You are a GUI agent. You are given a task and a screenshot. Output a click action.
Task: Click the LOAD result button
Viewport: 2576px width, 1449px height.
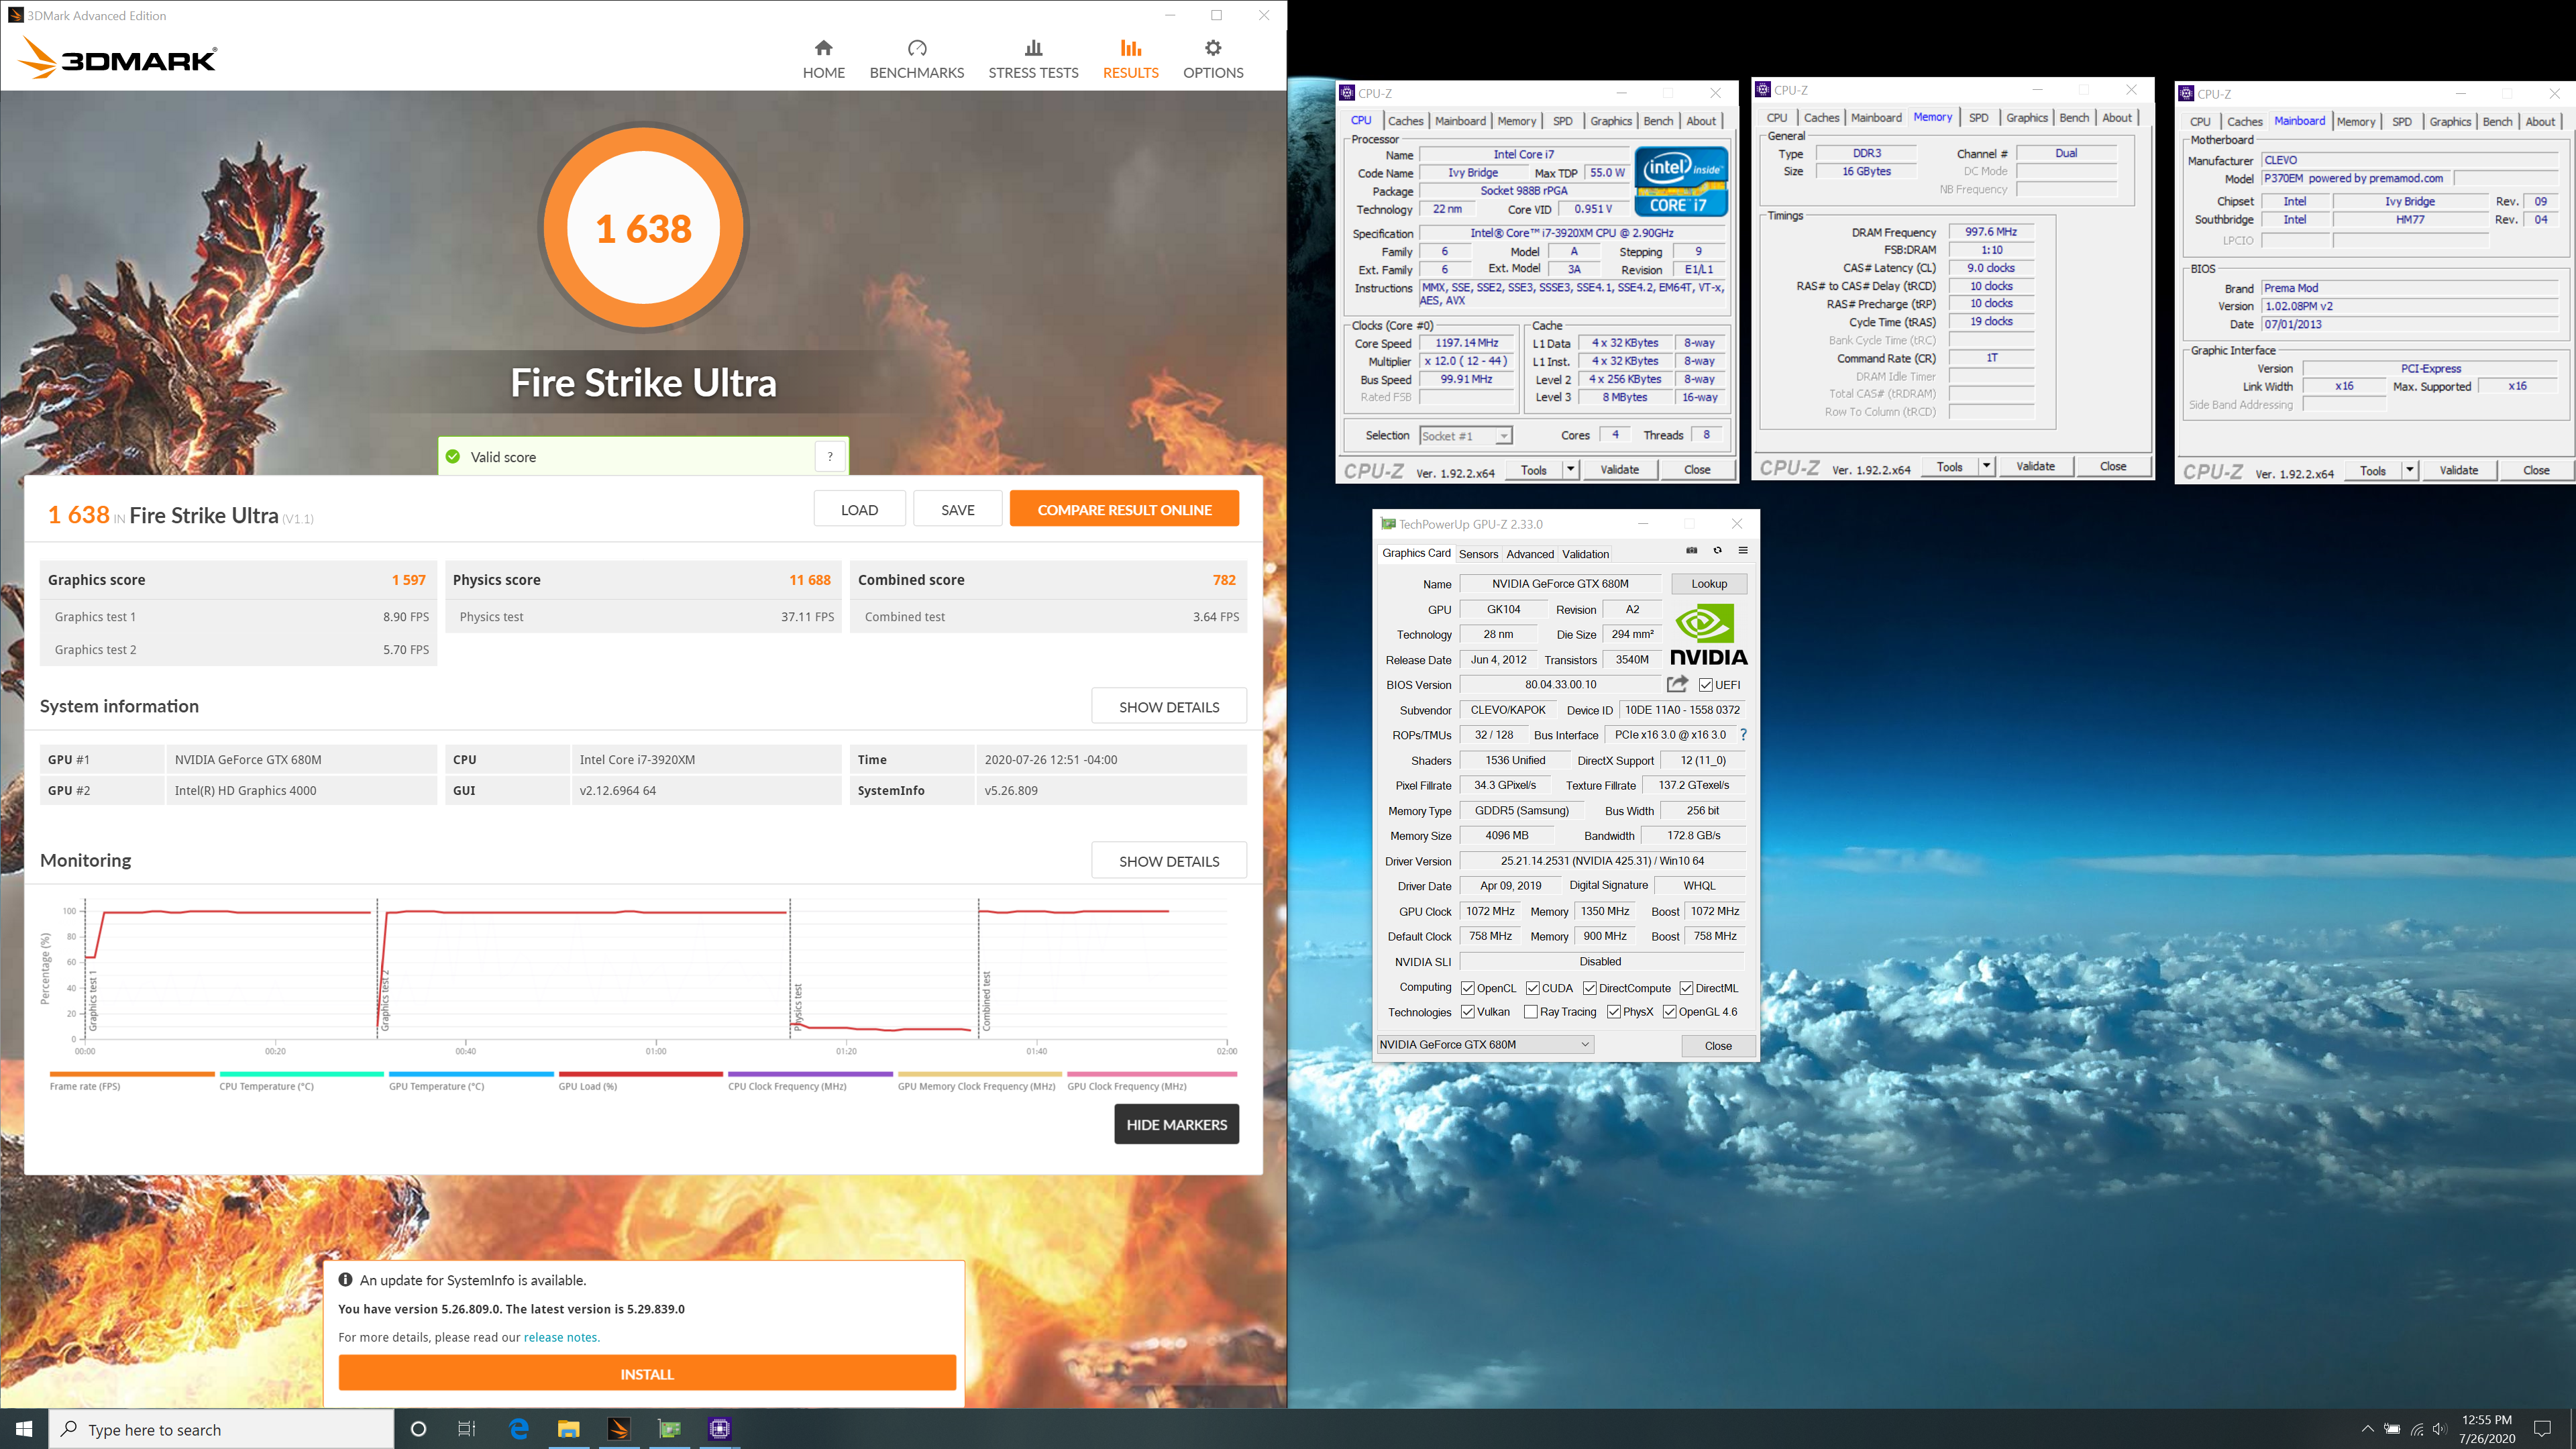tap(859, 509)
